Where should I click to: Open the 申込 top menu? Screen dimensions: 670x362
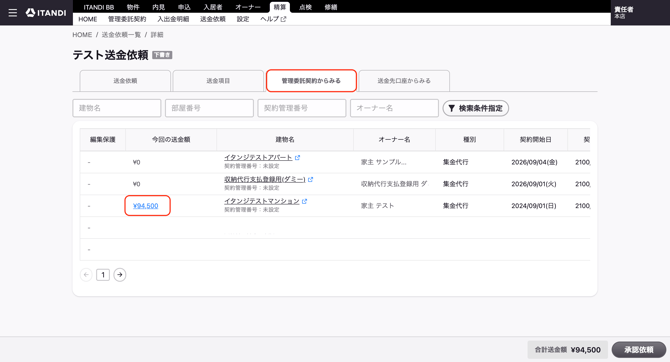coord(184,7)
